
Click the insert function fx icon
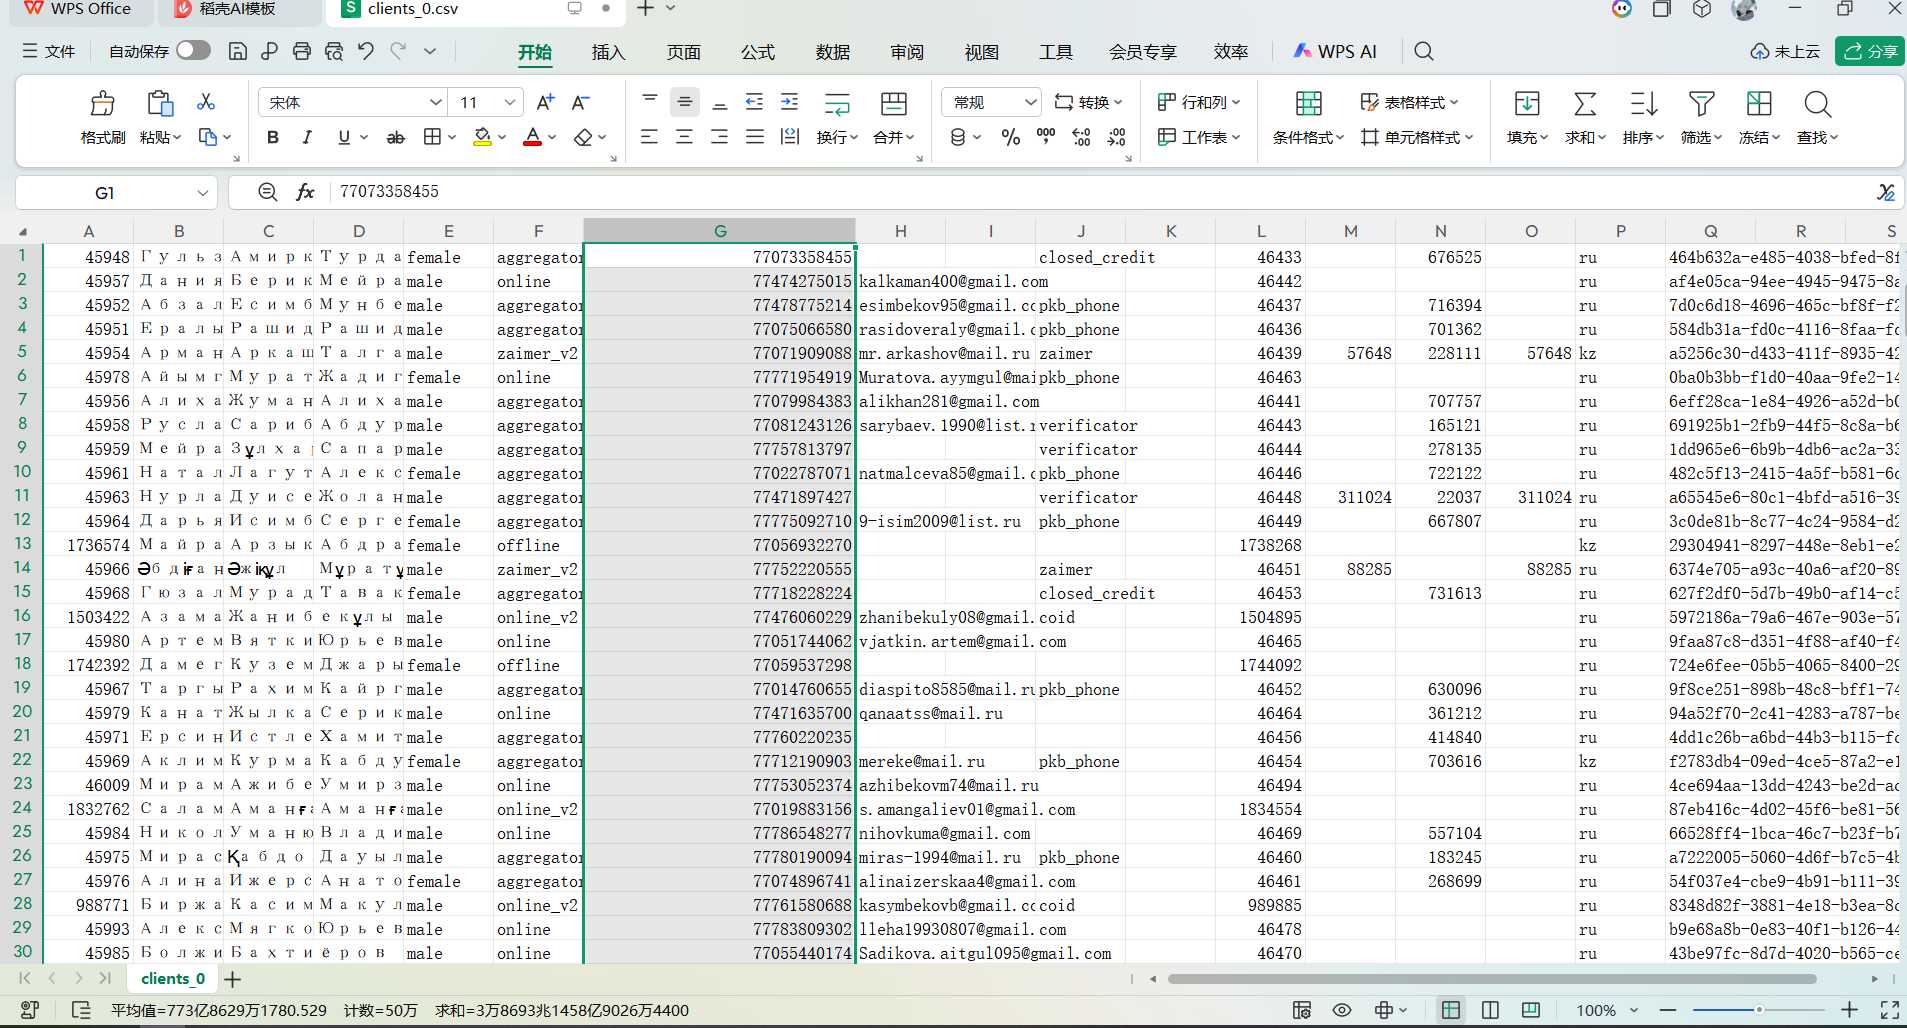coord(306,192)
